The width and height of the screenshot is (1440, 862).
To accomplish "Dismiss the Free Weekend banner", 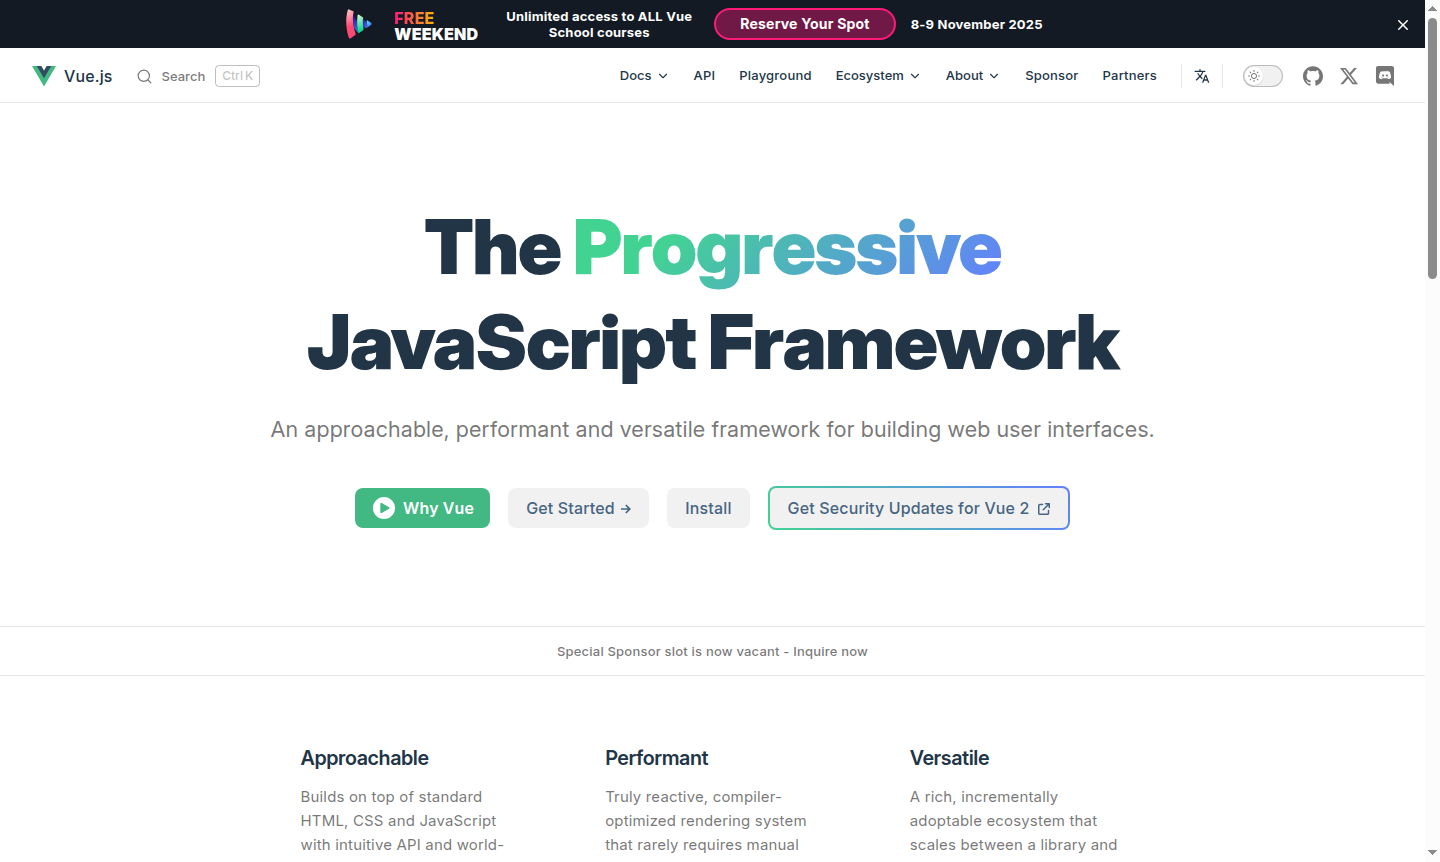I will [1403, 24].
